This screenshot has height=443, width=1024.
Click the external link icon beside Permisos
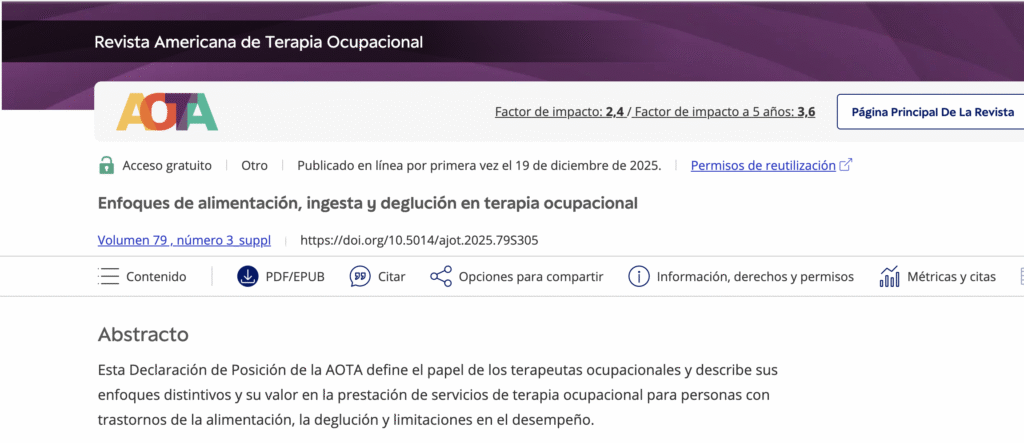tap(846, 165)
